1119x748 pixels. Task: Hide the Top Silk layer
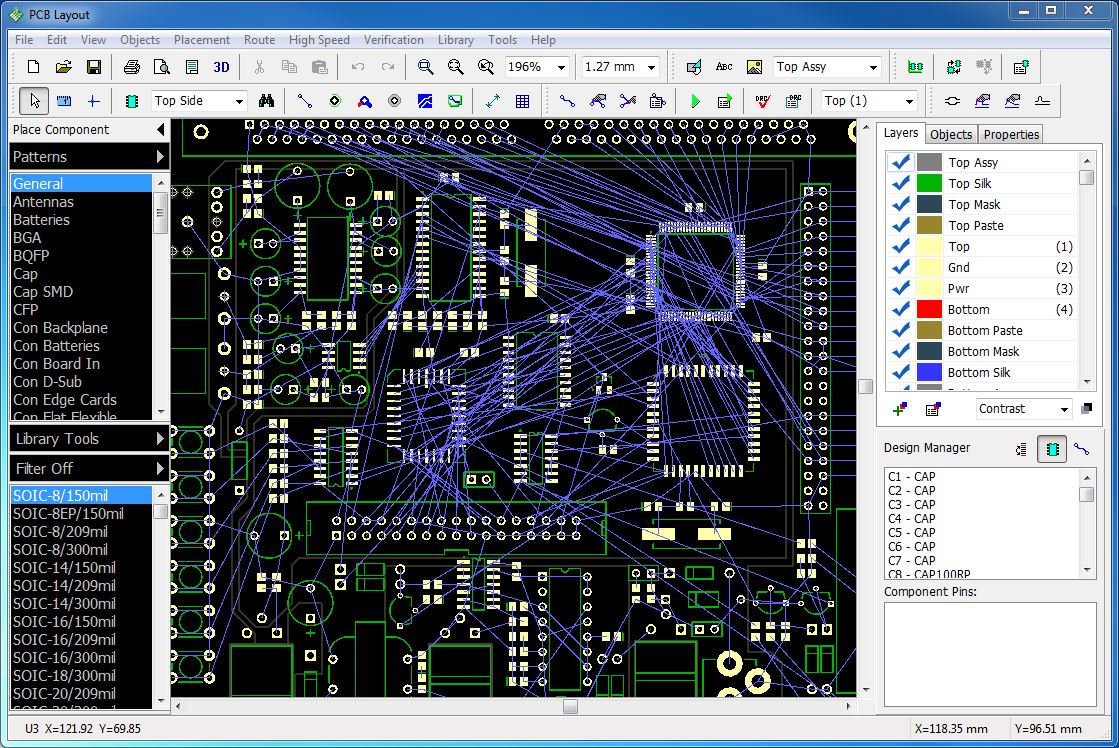click(x=901, y=183)
